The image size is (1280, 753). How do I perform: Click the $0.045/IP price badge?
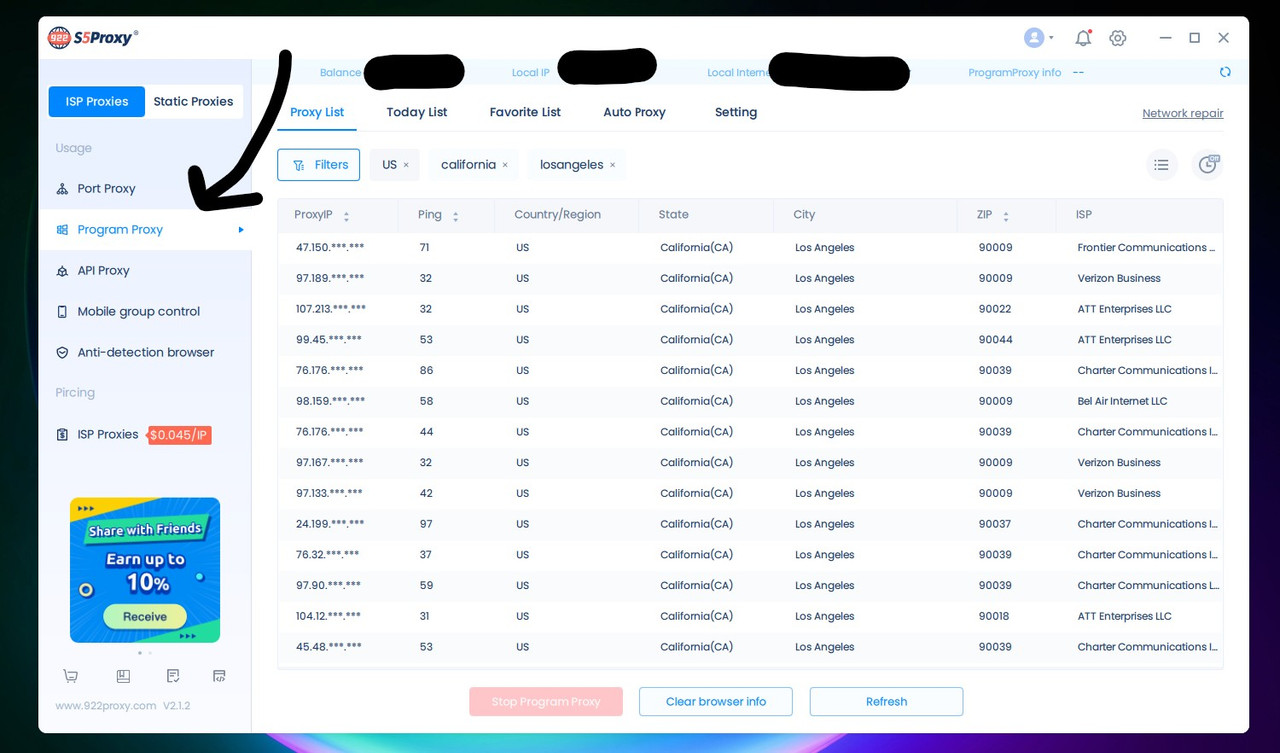click(x=180, y=435)
